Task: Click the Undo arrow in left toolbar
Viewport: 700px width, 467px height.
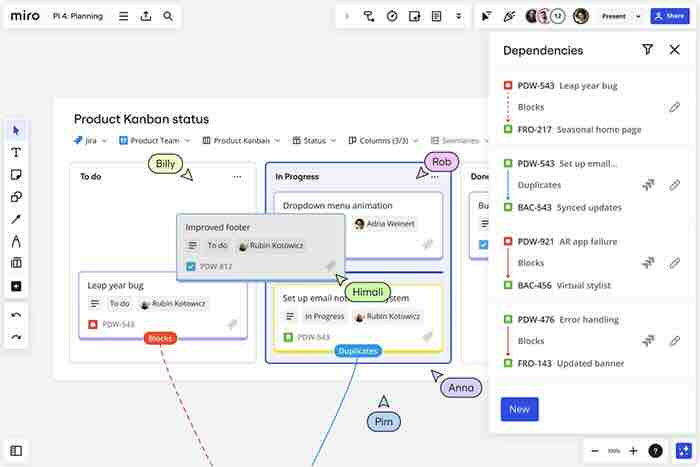Action: tap(16, 316)
